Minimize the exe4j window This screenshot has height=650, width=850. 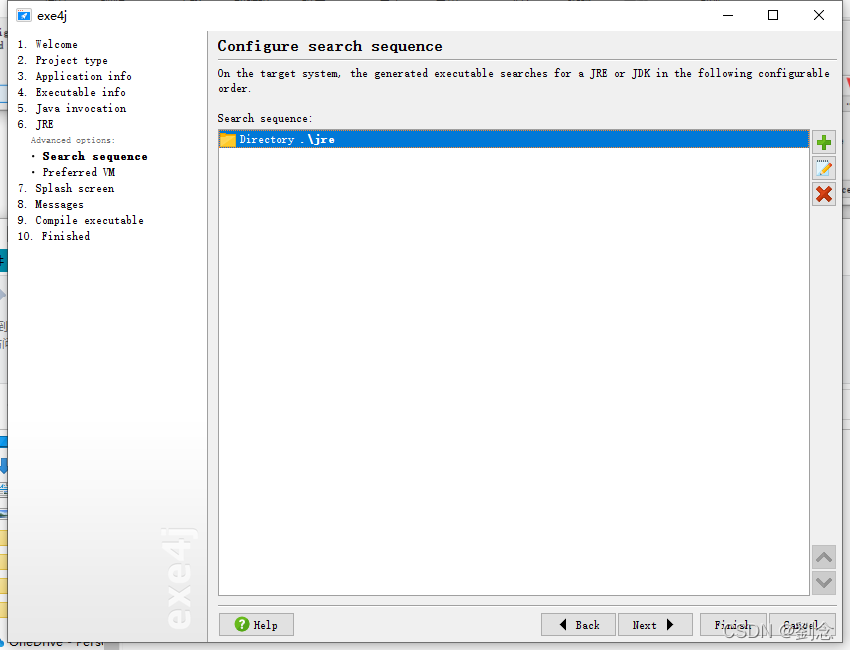pos(728,15)
